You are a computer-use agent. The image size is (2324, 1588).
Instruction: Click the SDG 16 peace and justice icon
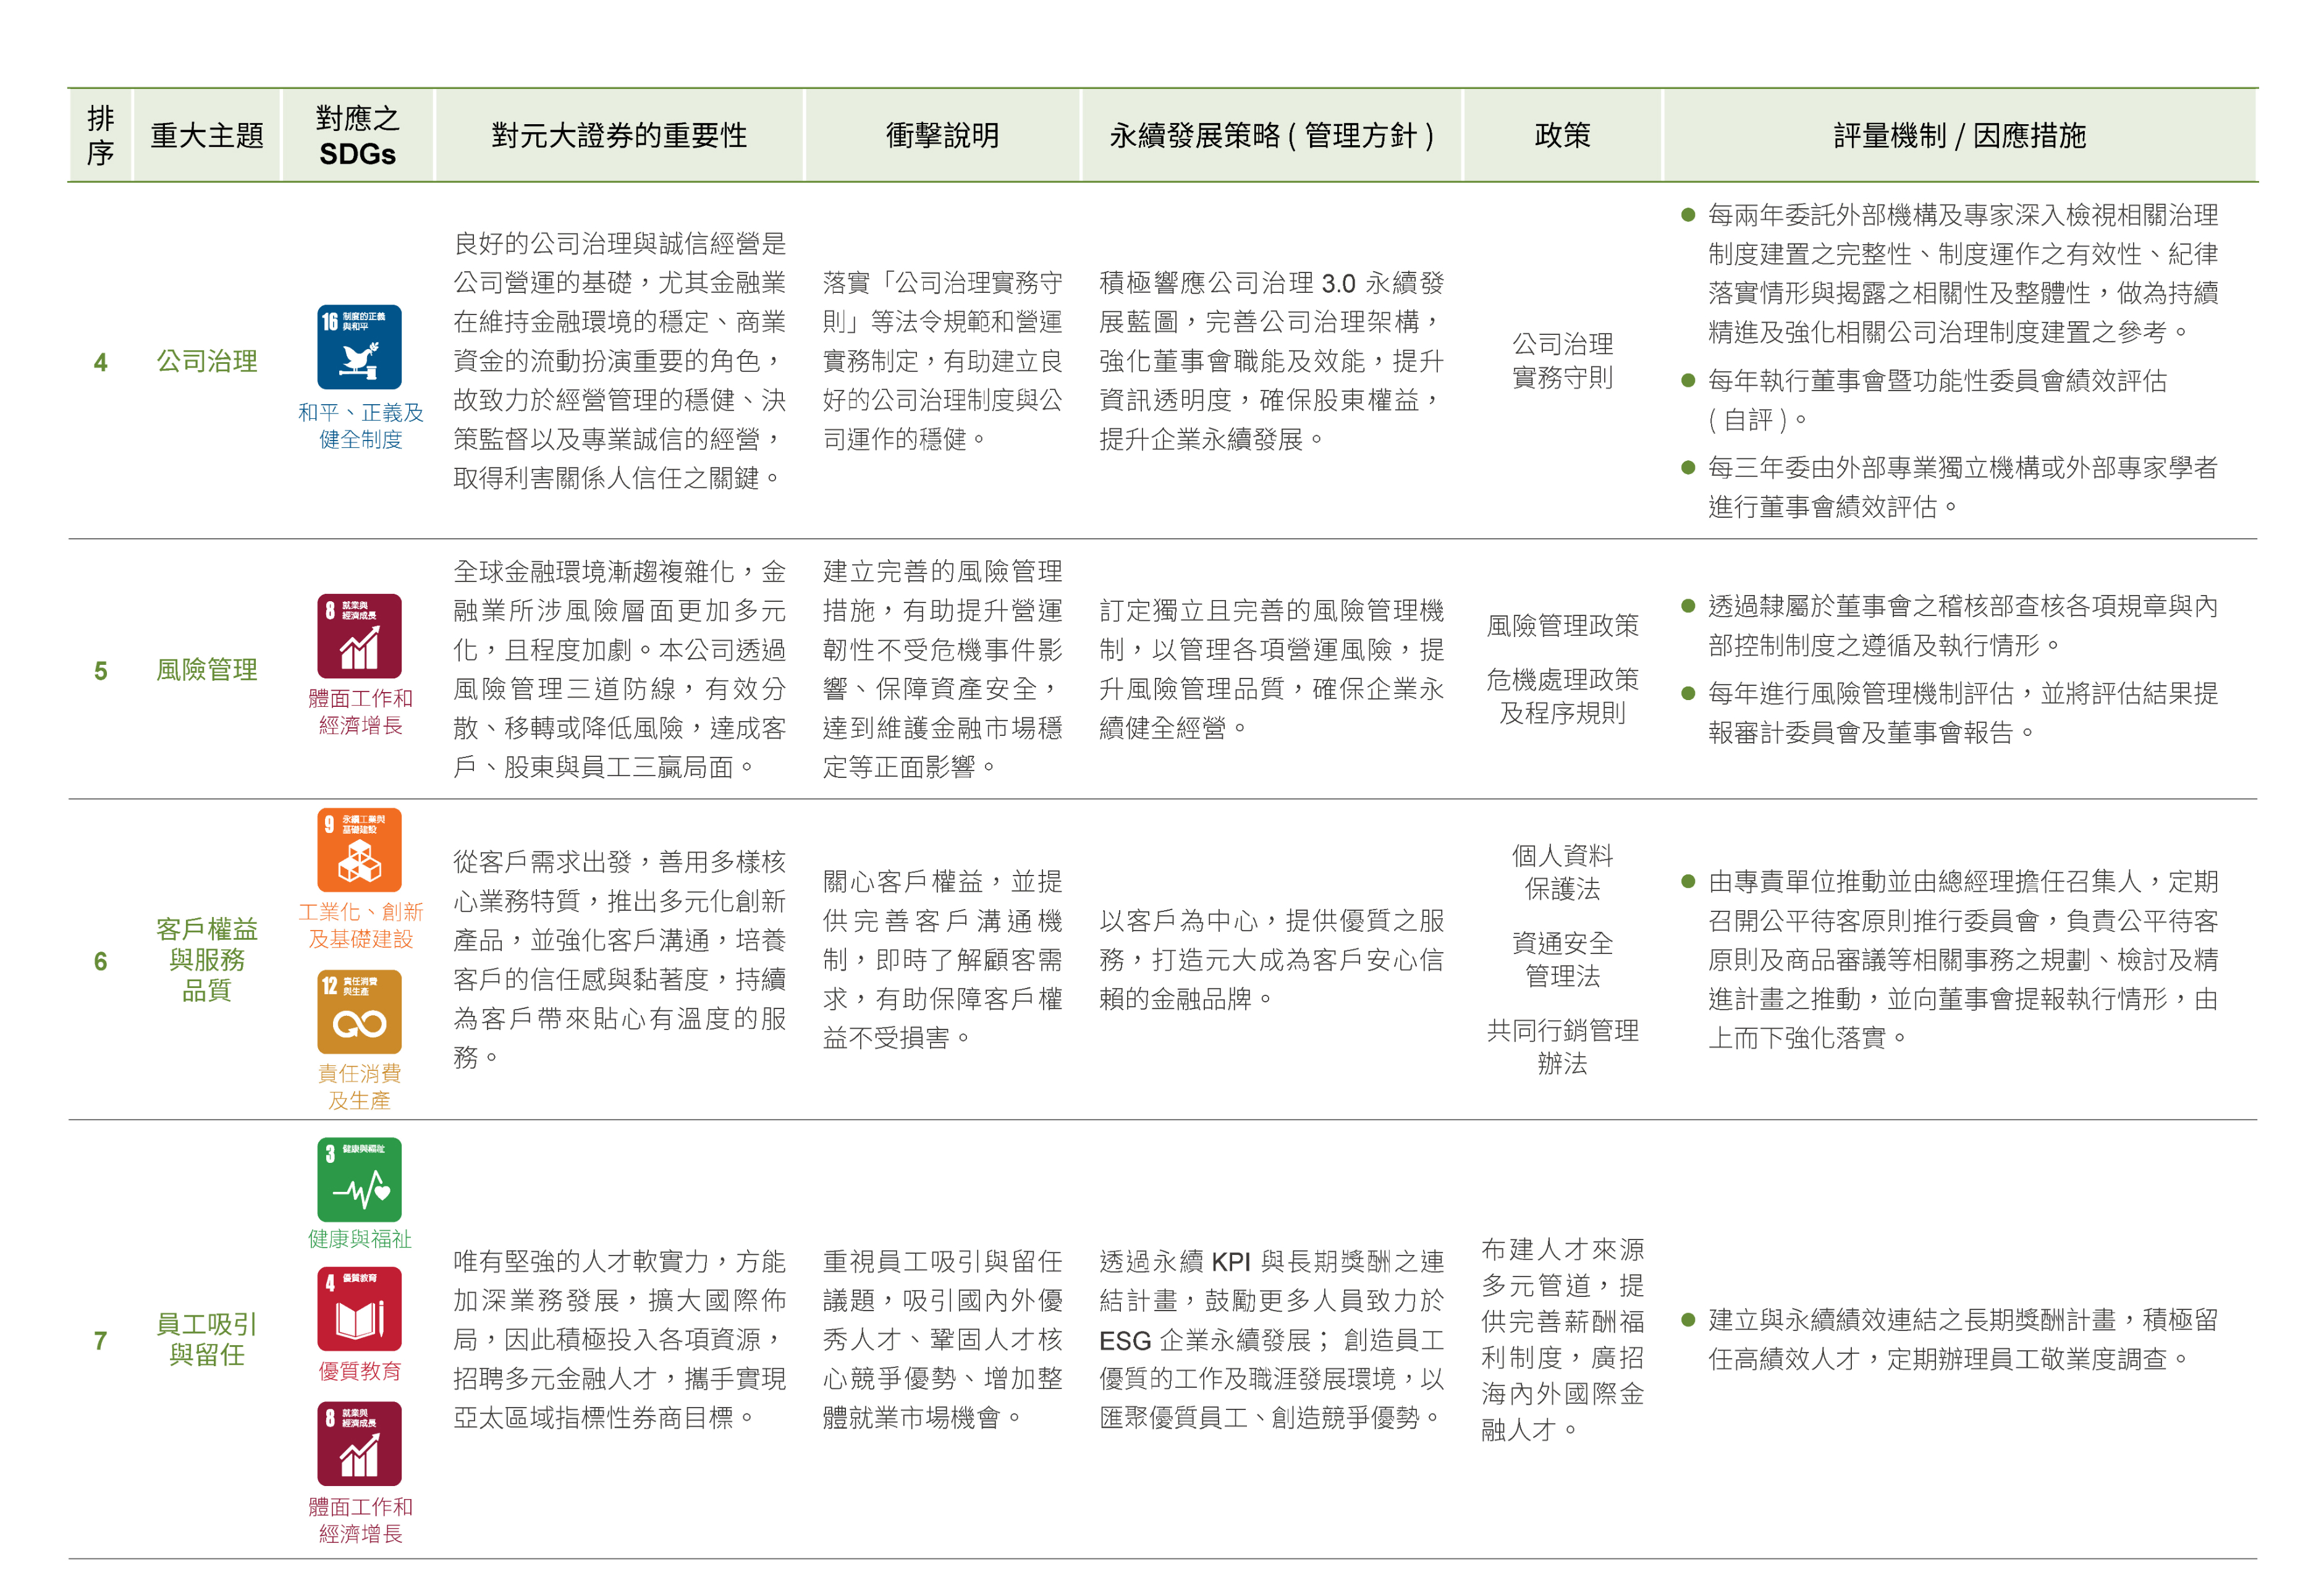point(359,347)
